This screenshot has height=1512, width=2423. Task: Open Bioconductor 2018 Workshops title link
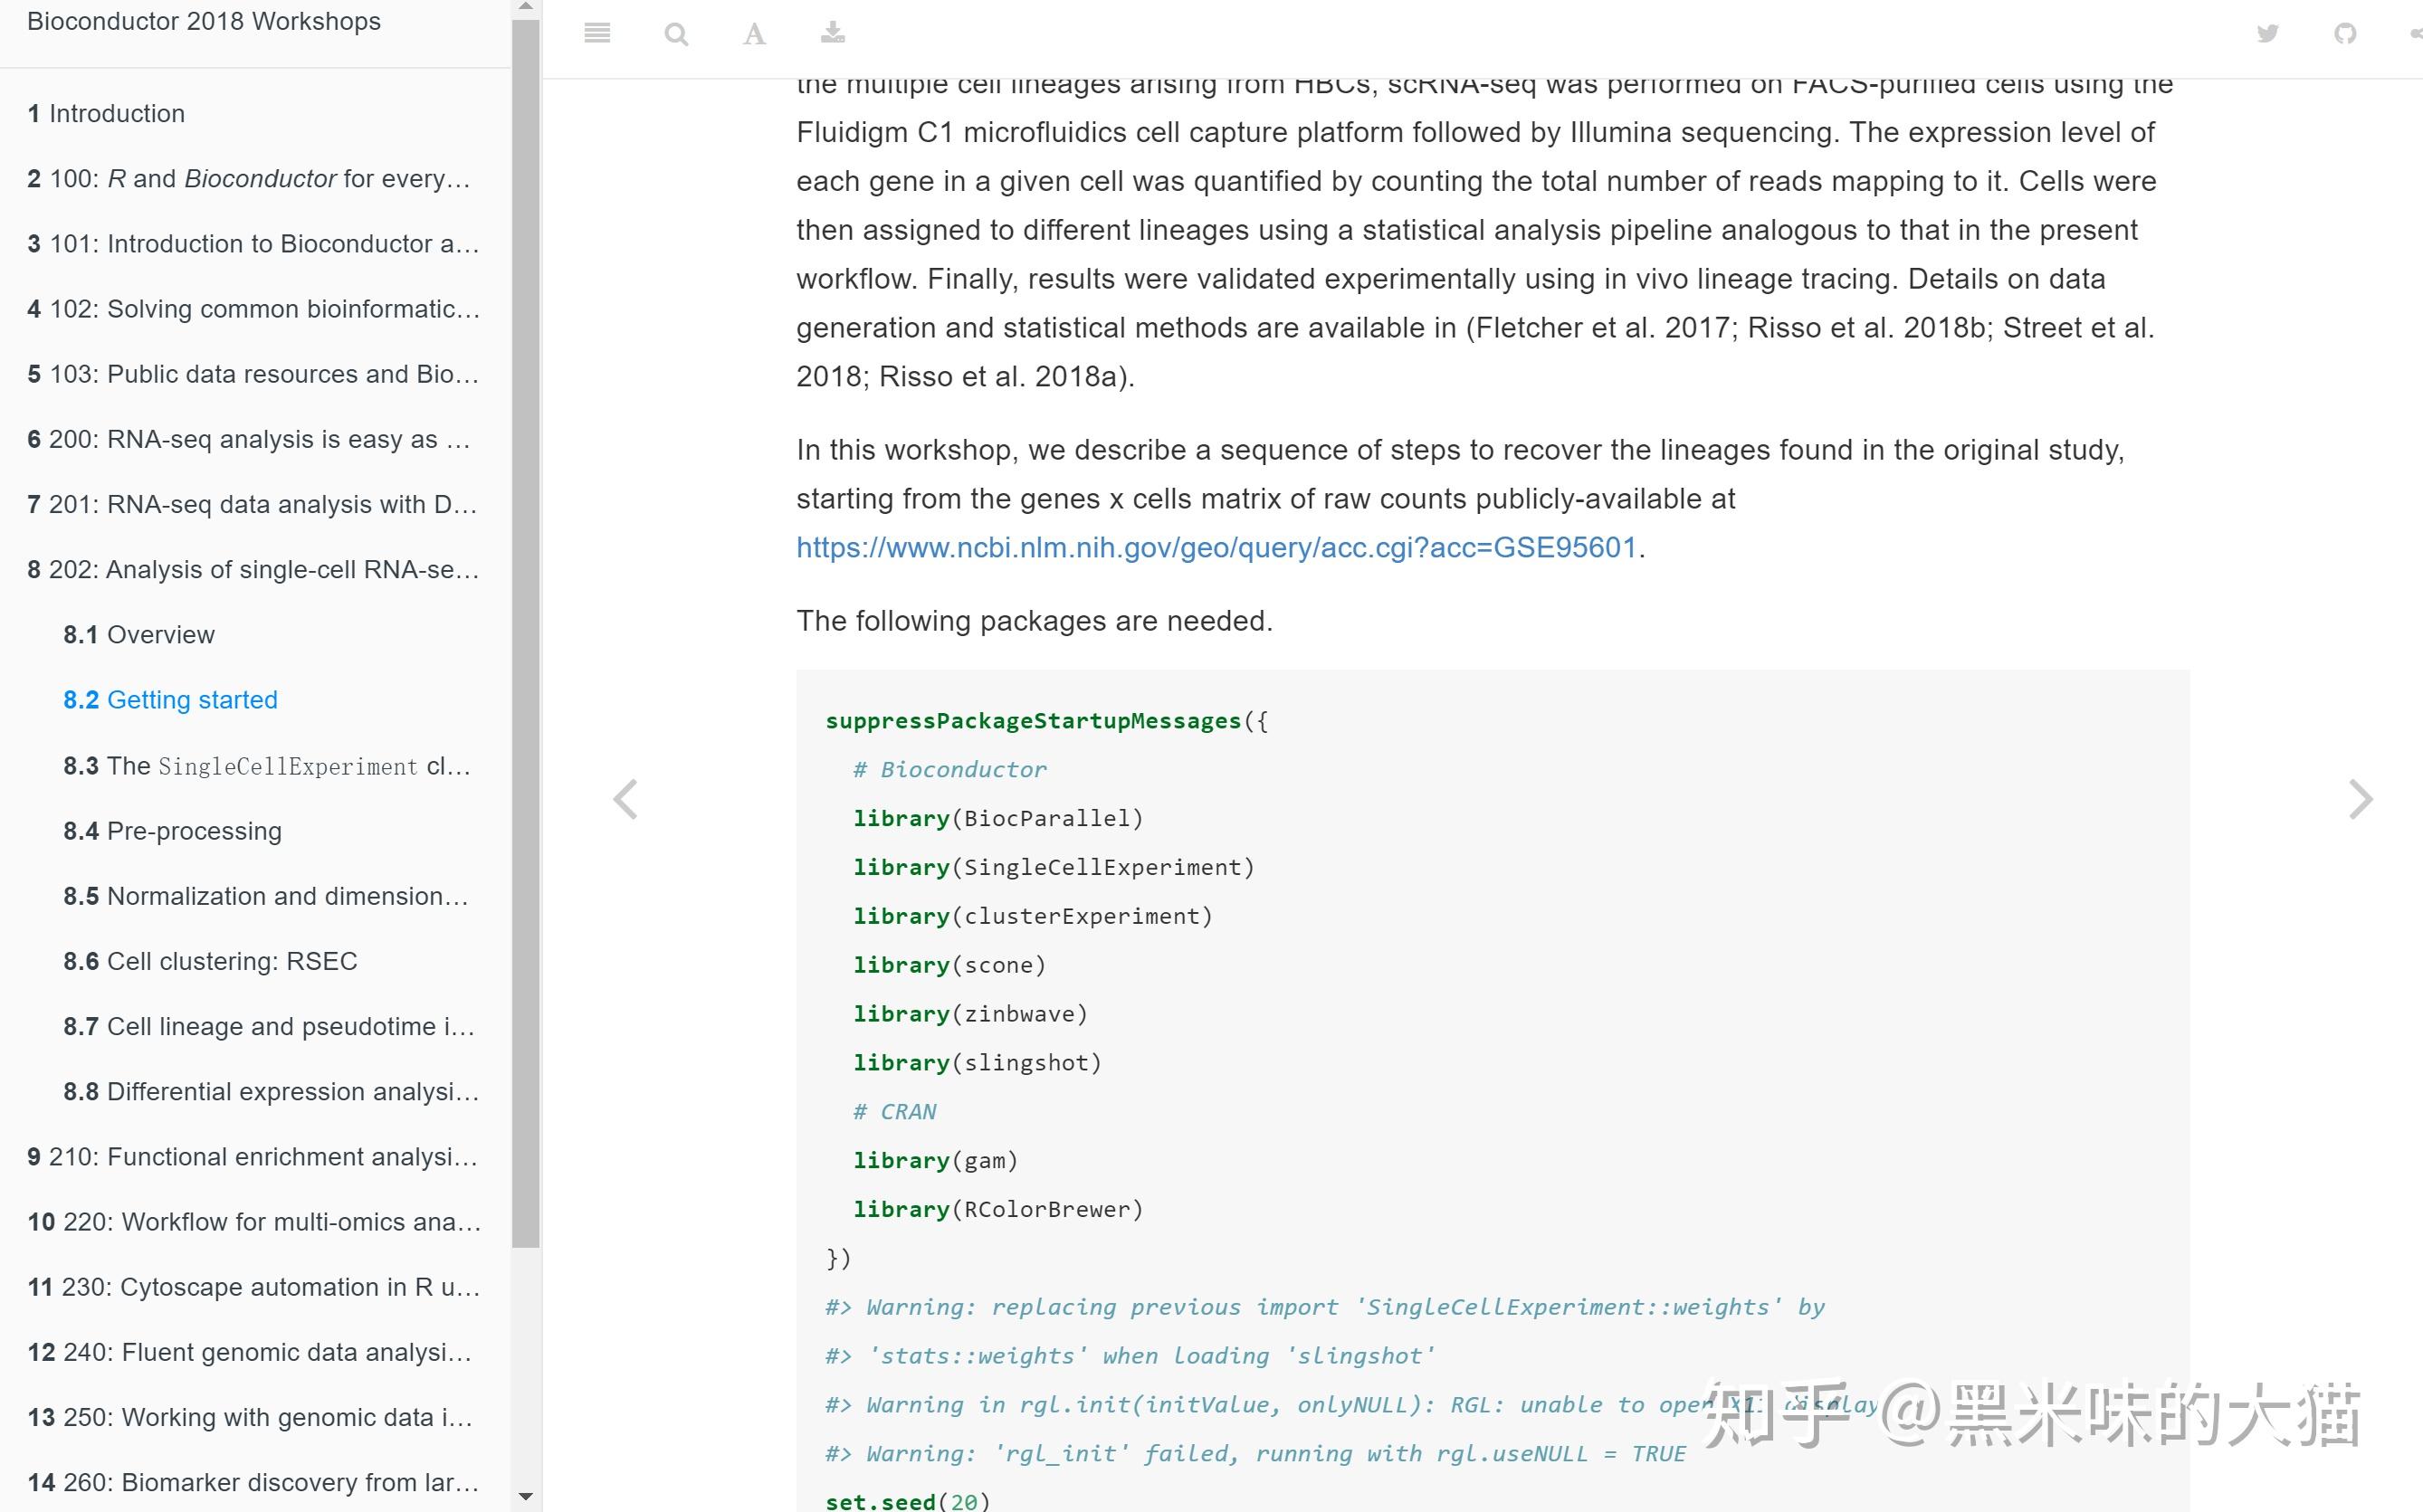coord(204,22)
